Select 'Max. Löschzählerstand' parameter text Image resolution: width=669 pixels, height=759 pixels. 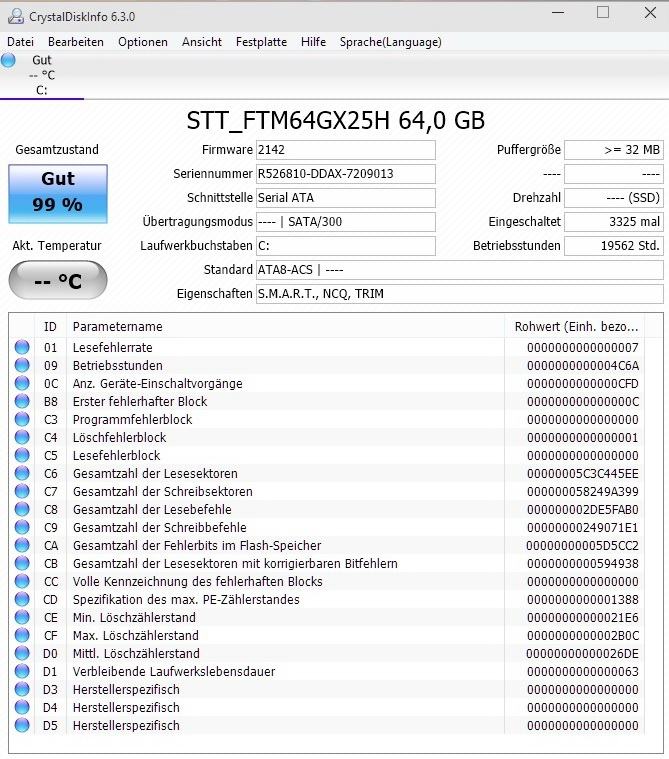[x=136, y=636]
